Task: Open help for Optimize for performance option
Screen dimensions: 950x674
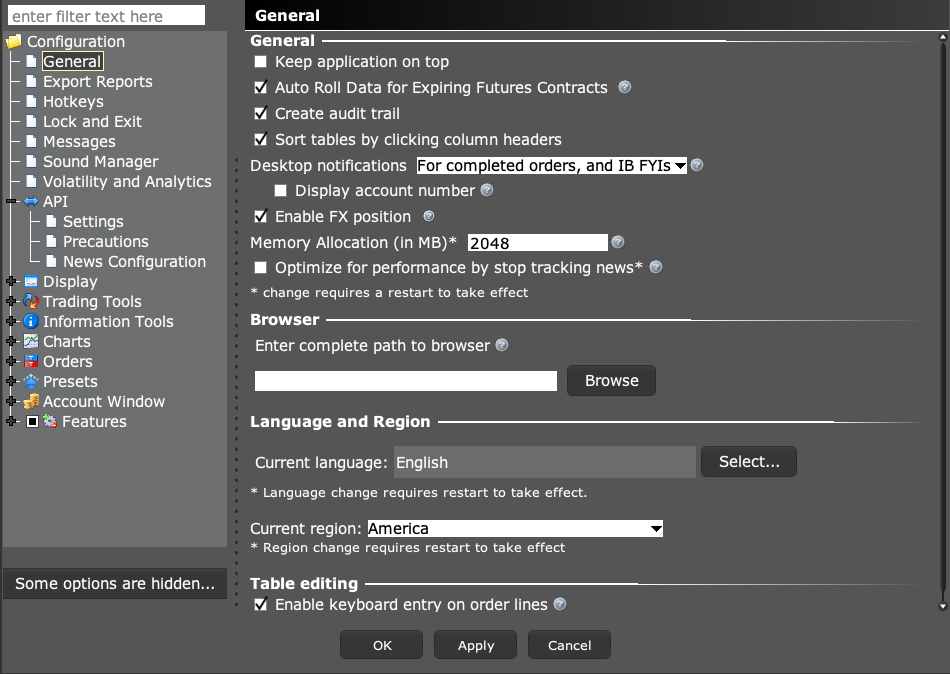Action: coord(656,267)
